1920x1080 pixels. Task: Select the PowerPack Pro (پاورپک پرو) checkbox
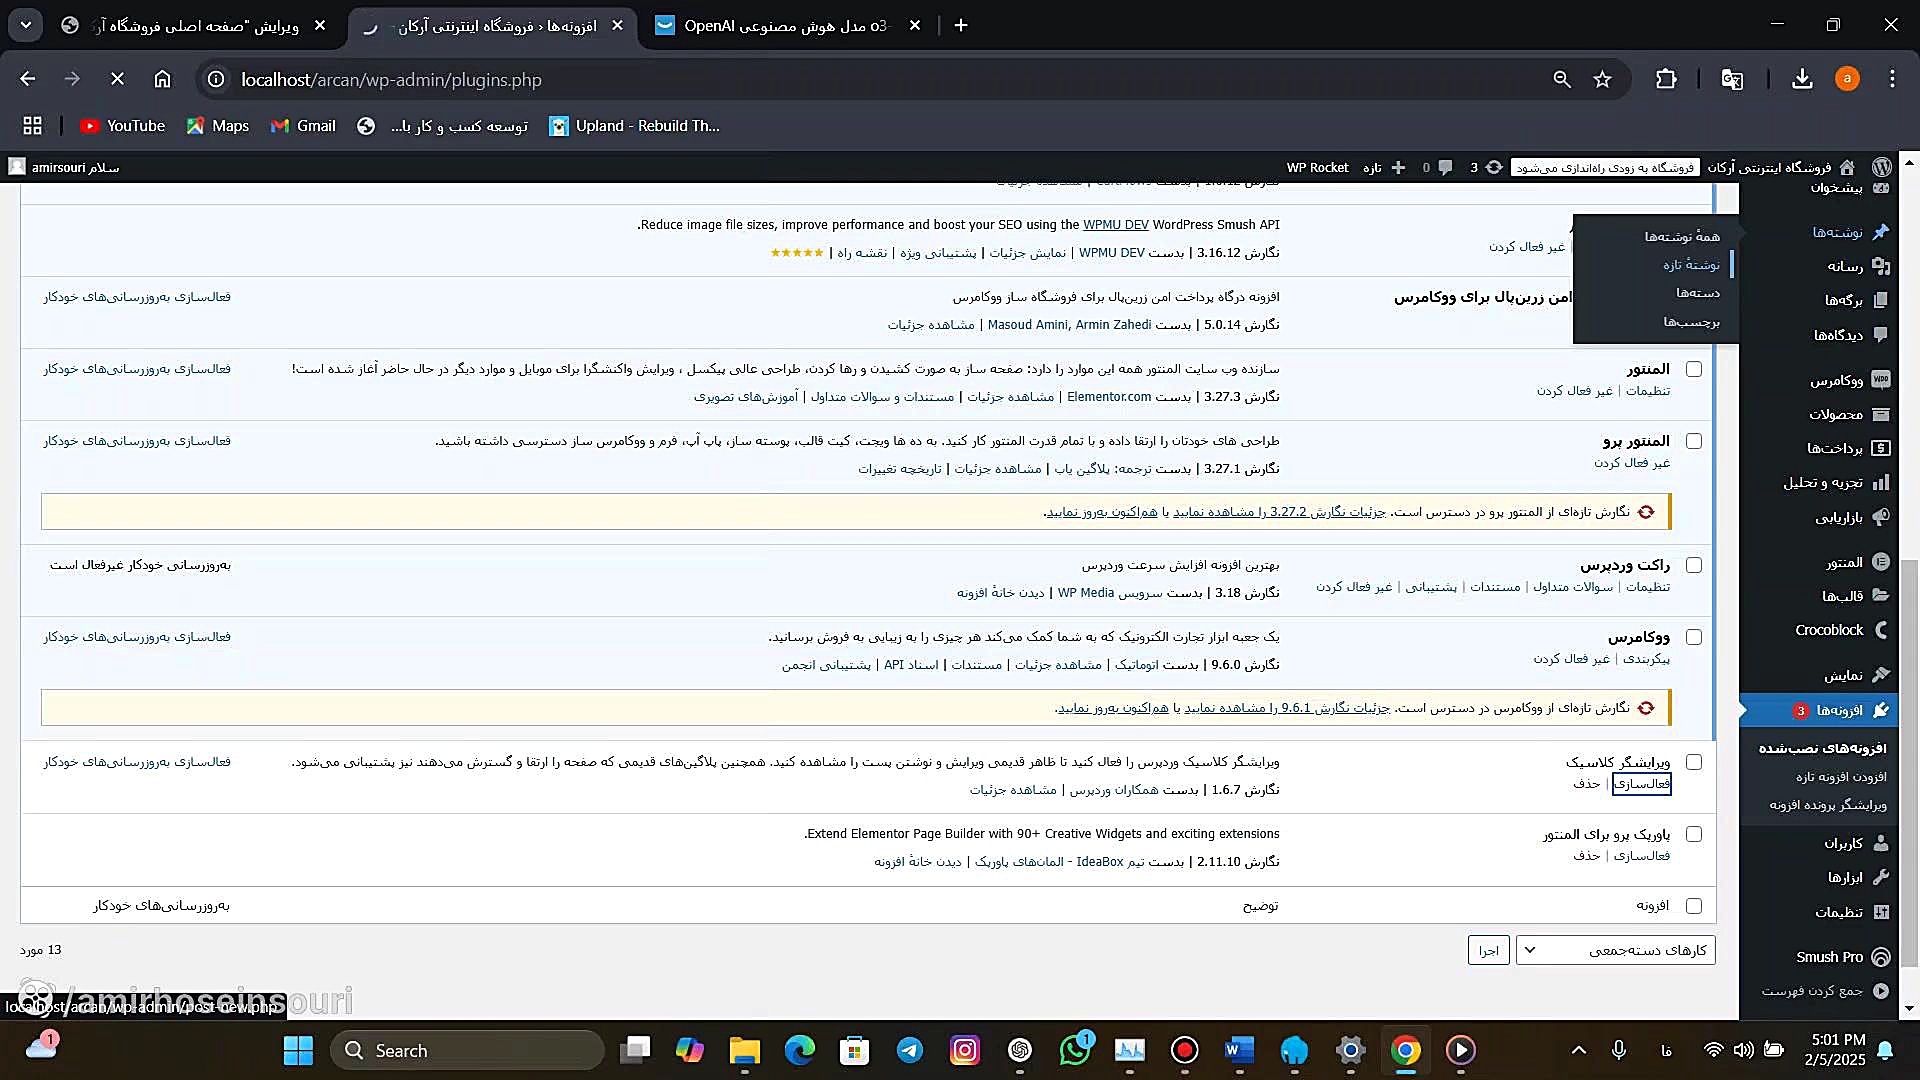(x=1694, y=834)
